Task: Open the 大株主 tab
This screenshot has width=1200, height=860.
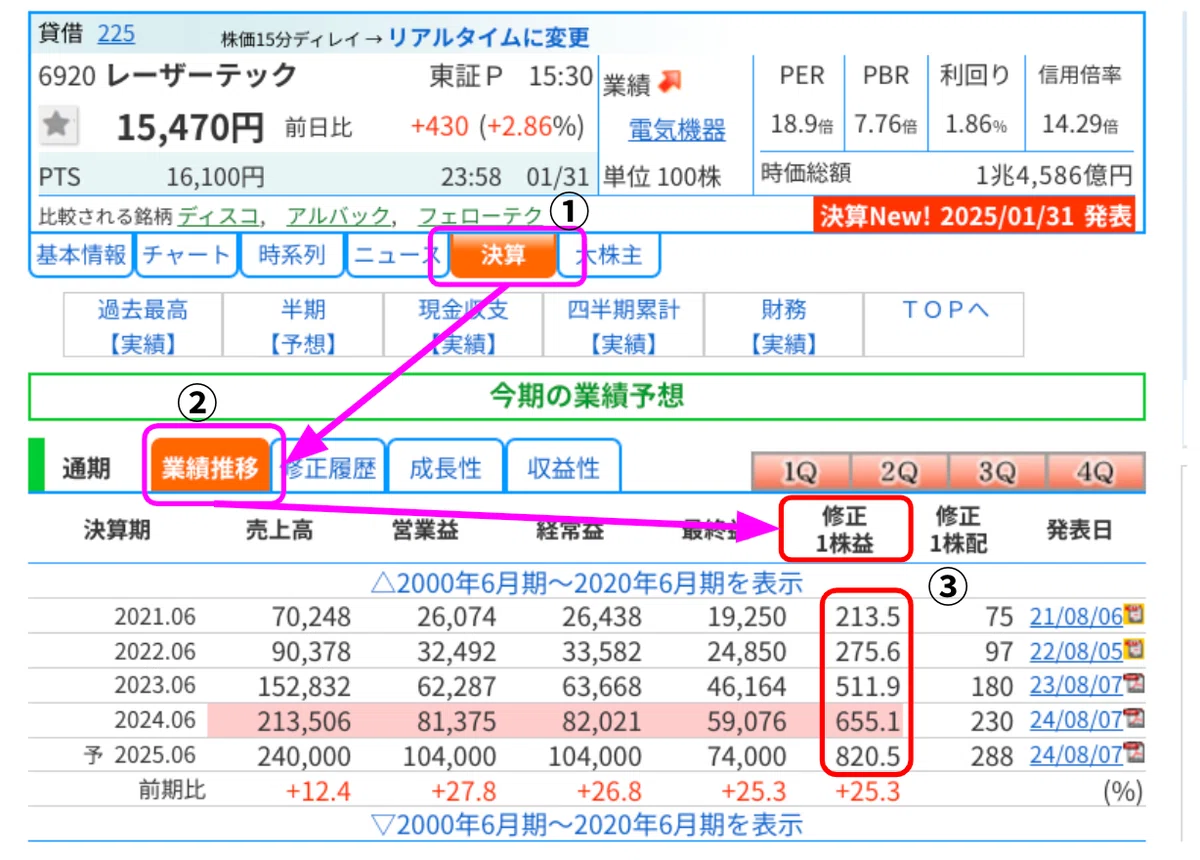Action: coord(610,255)
